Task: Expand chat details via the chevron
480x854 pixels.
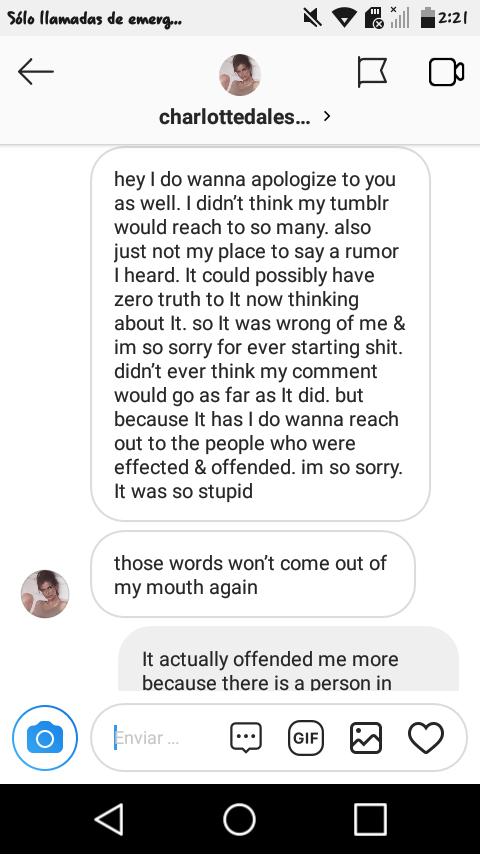Action: (327, 116)
